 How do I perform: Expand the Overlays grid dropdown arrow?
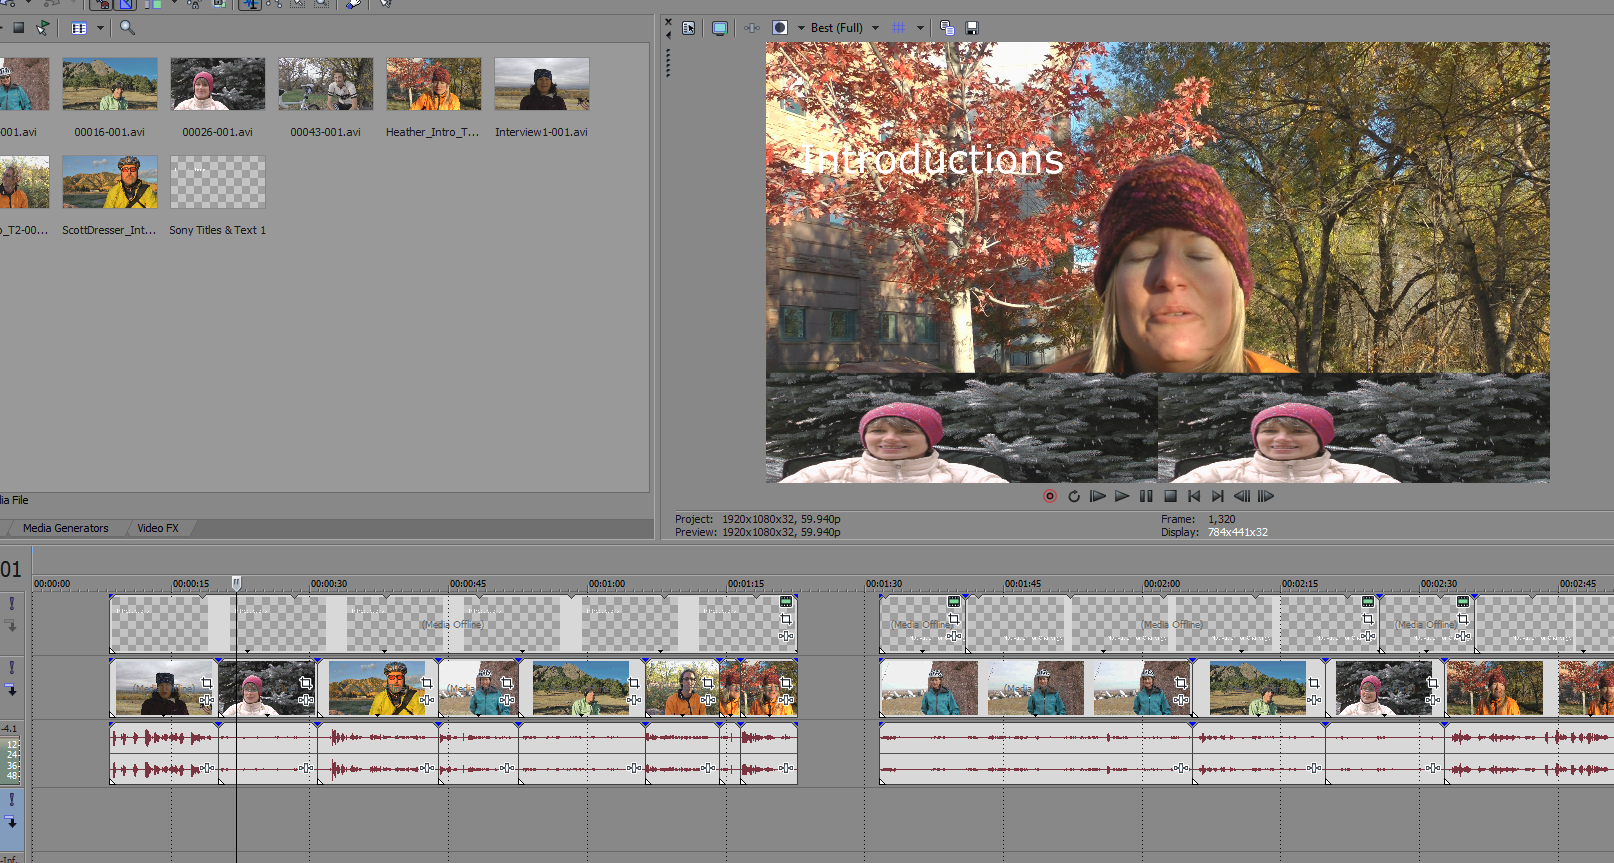(920, 28)
